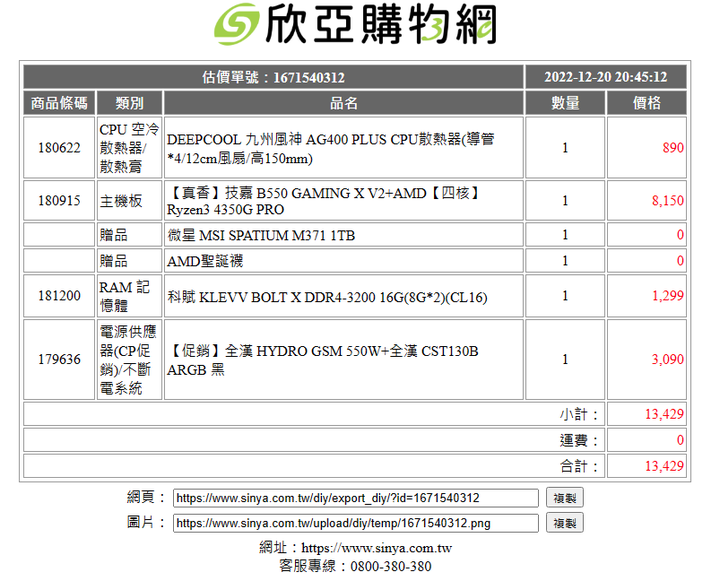Click the 小計 amount 13,429
This screenshot has width=720, height=581.
664,414
